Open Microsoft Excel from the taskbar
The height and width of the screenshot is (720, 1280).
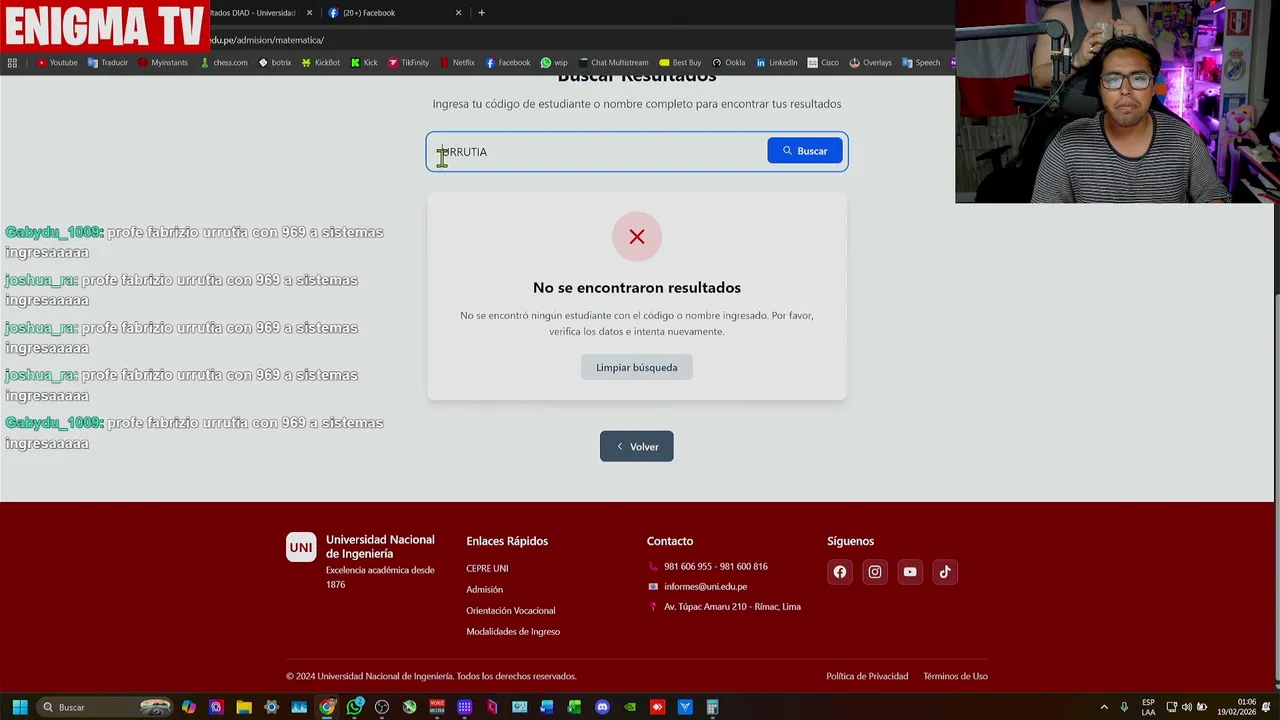pos(574,707)
